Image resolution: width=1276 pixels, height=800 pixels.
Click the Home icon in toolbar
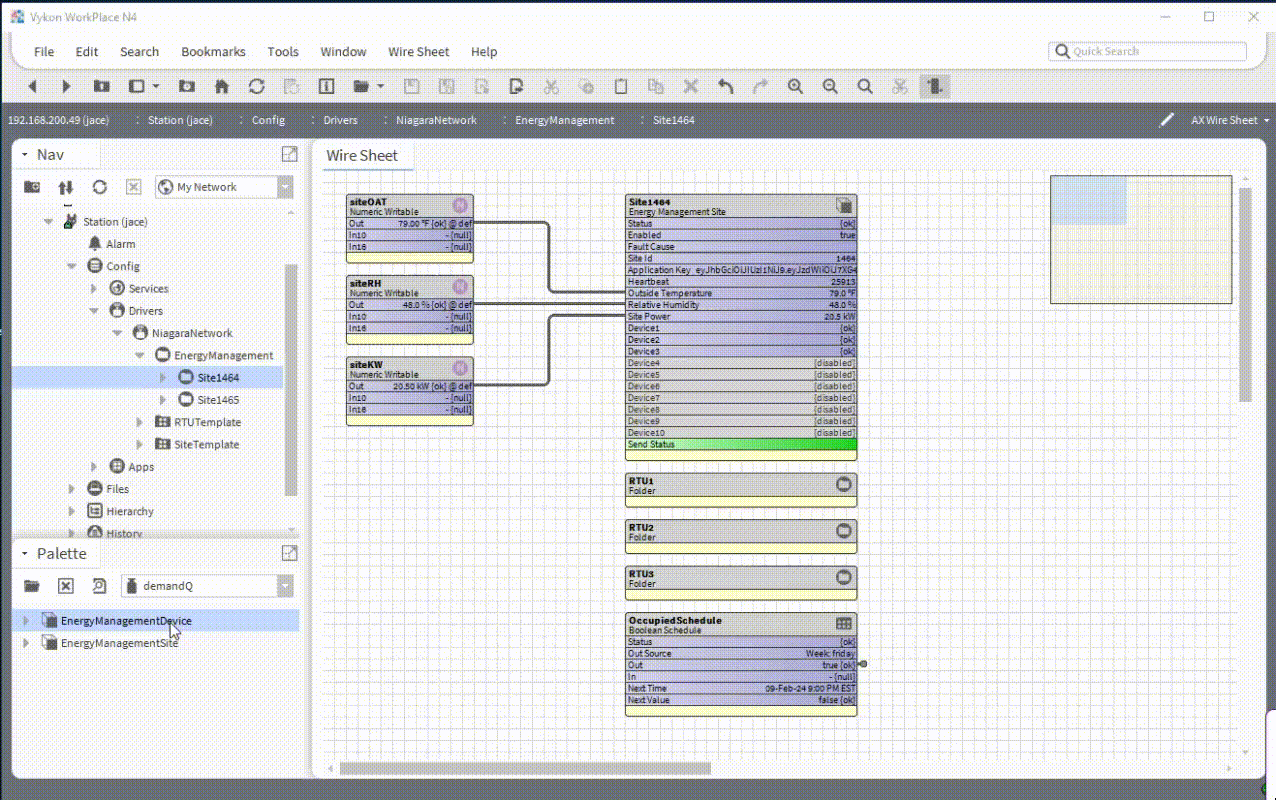(222, 87)
